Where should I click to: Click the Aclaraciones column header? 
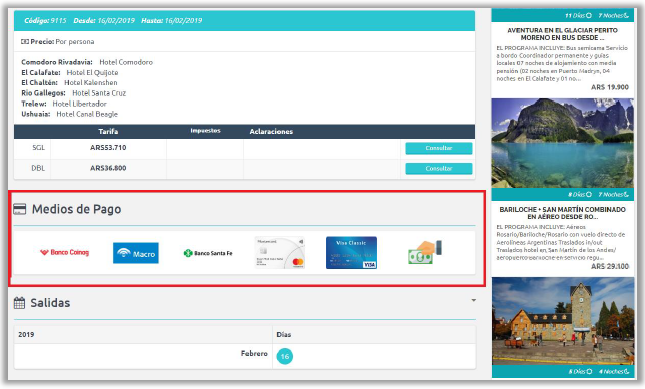[271, 132]
